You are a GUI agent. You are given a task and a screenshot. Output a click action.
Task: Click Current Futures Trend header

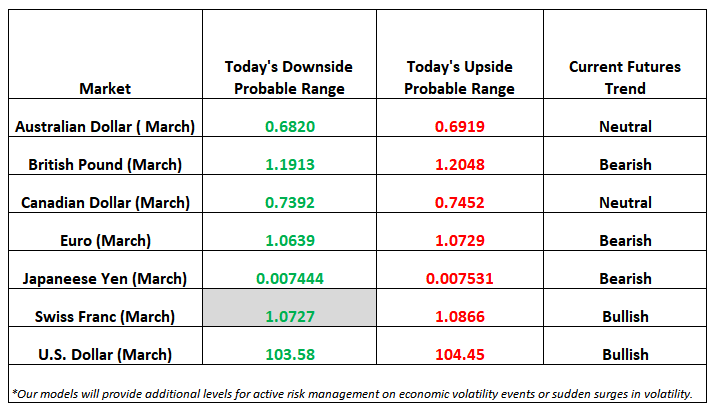625,77
